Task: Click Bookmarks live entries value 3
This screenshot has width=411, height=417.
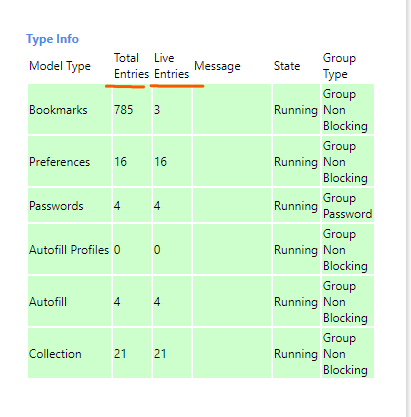Action: (157, 110)
